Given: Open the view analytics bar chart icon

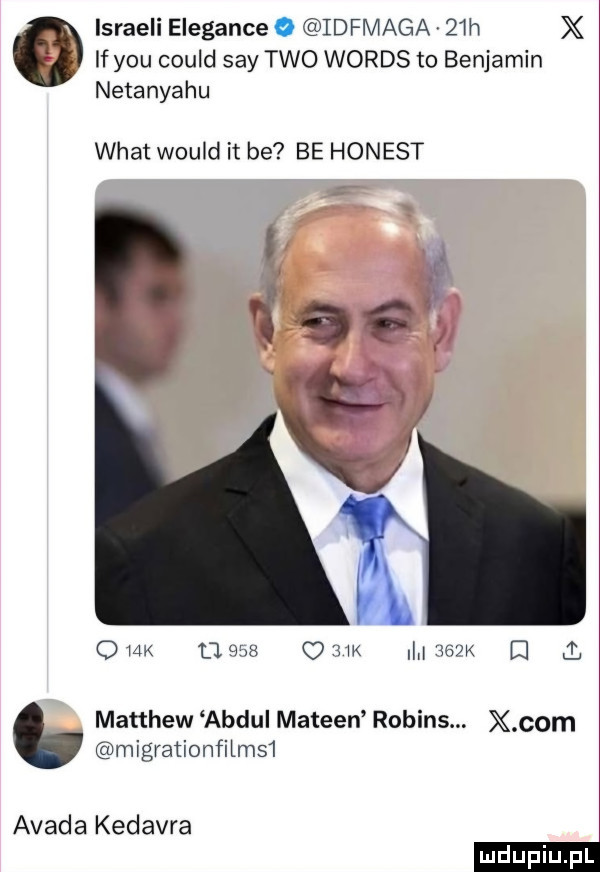Looking at the screenshot, I should [x=416, y=648].
